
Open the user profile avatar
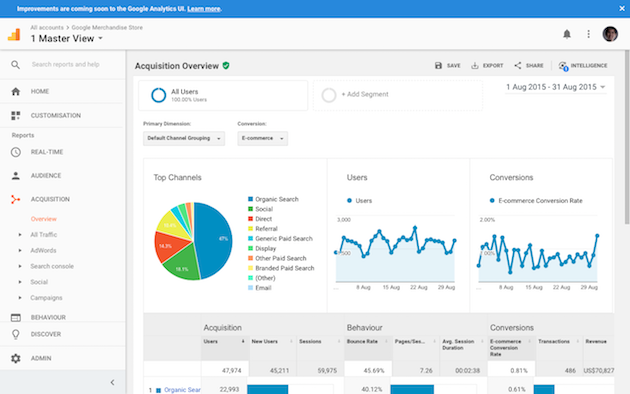tap(610, 34)
